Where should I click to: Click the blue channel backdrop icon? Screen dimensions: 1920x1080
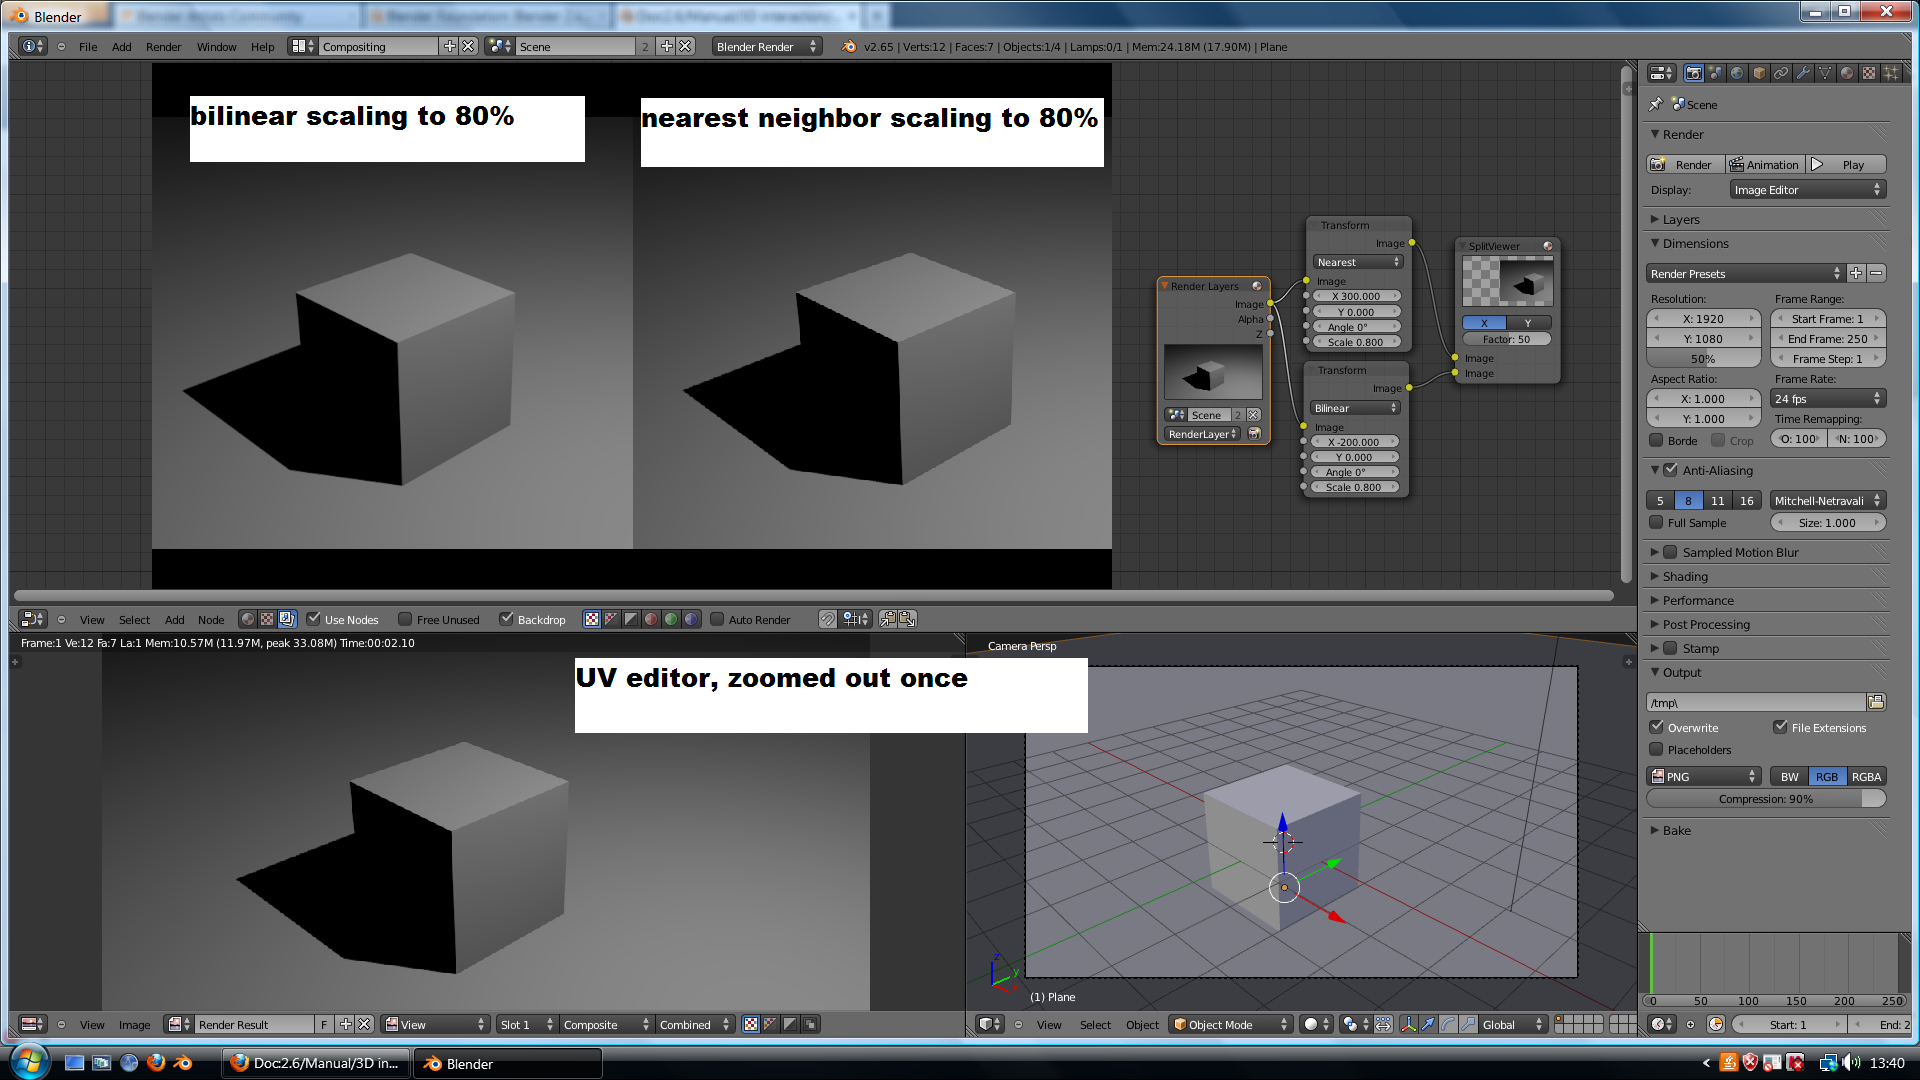pyautogui.click(x=691, y=619)
